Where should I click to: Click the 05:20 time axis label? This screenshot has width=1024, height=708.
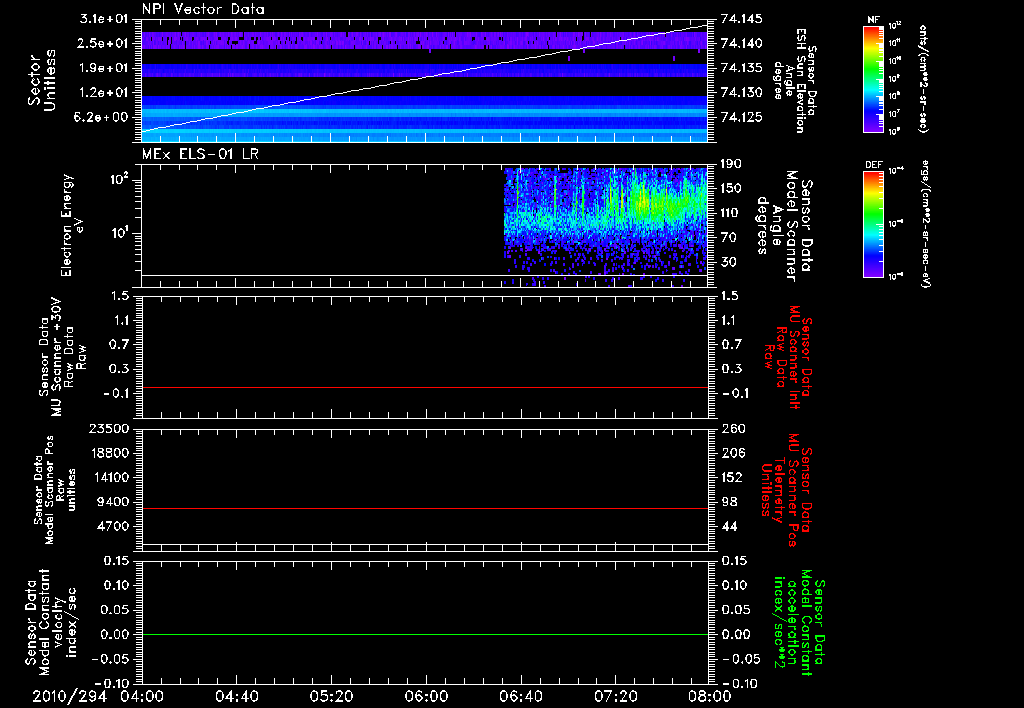[331, 696]
